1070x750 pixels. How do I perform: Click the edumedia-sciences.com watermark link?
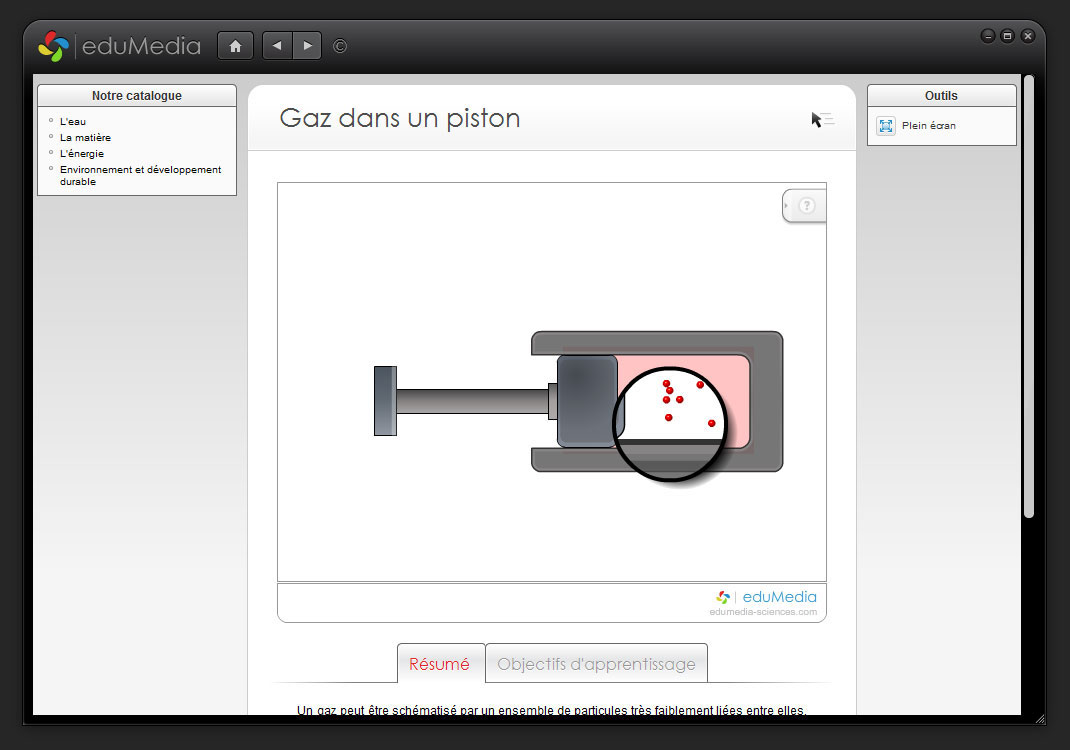[x=763, y=612]
